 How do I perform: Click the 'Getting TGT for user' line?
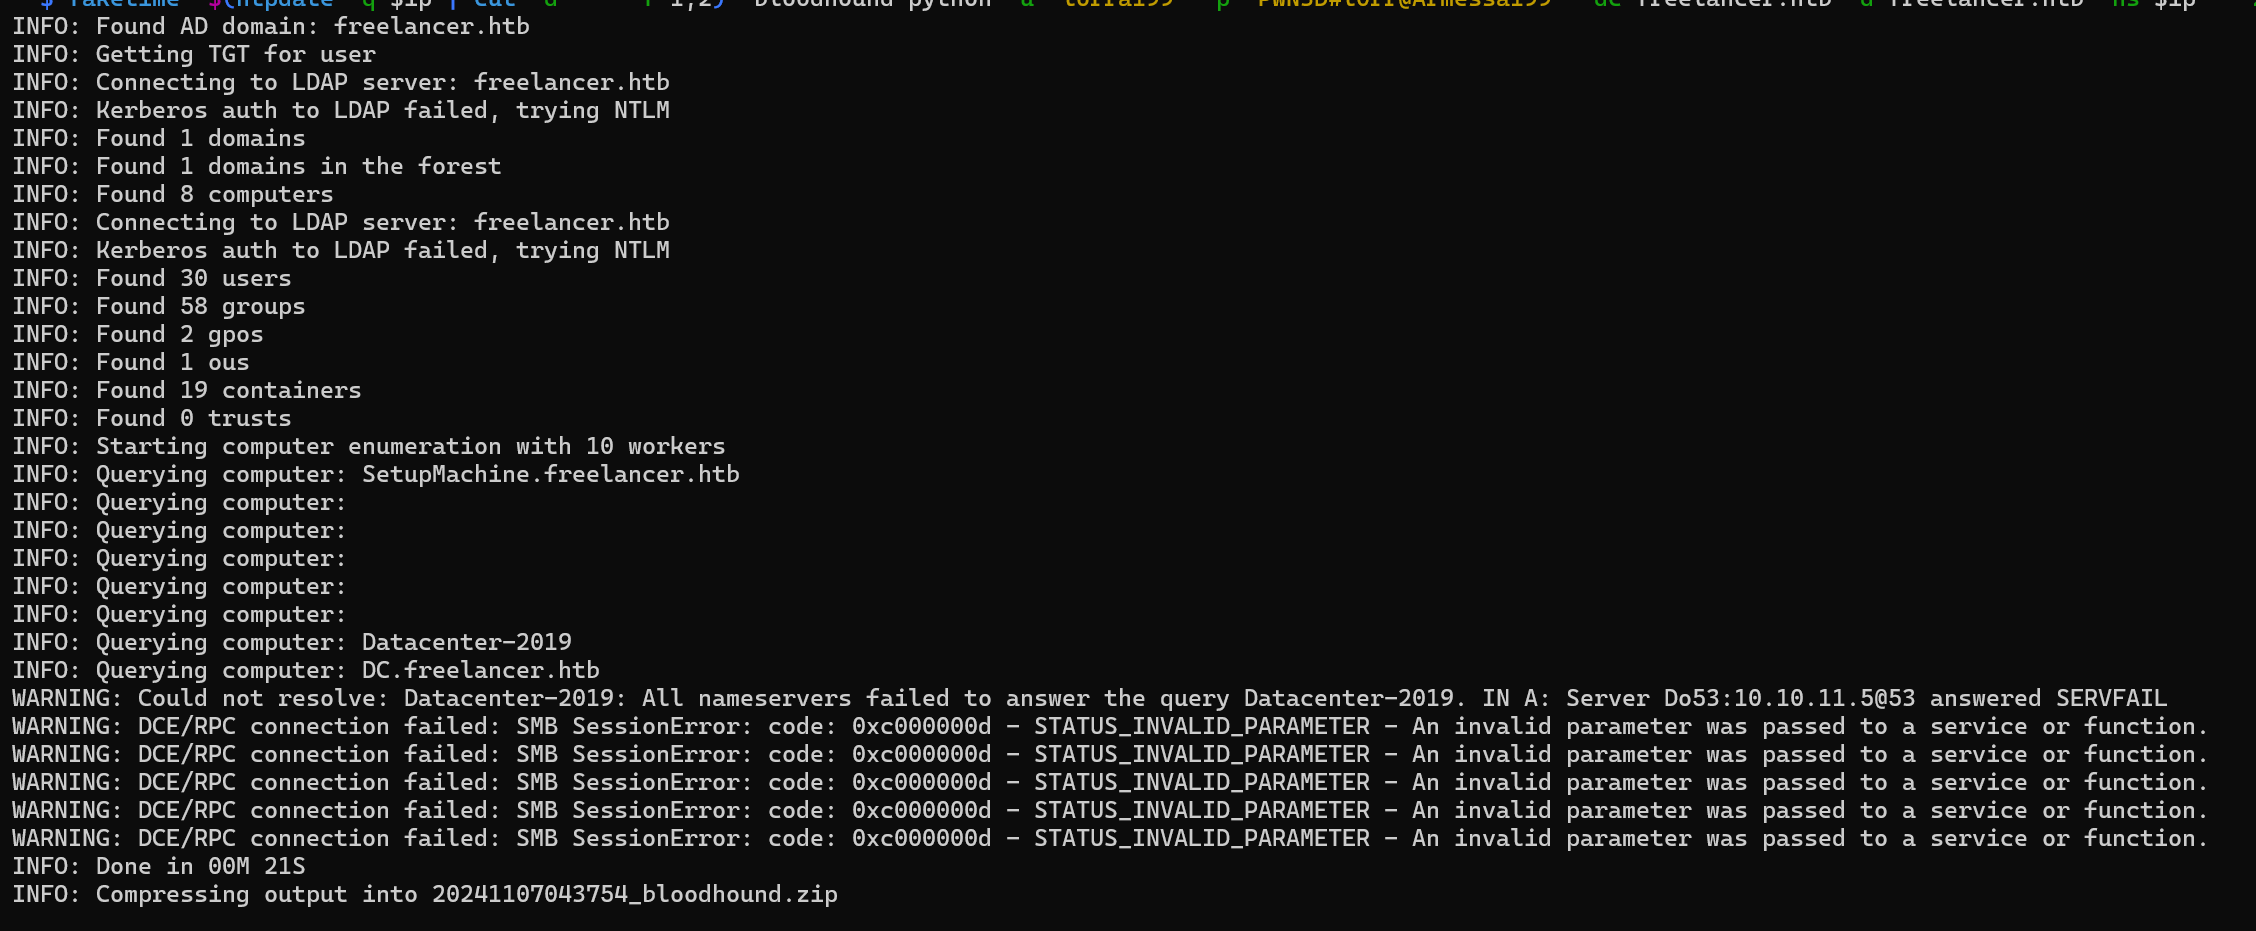(194, 54)
